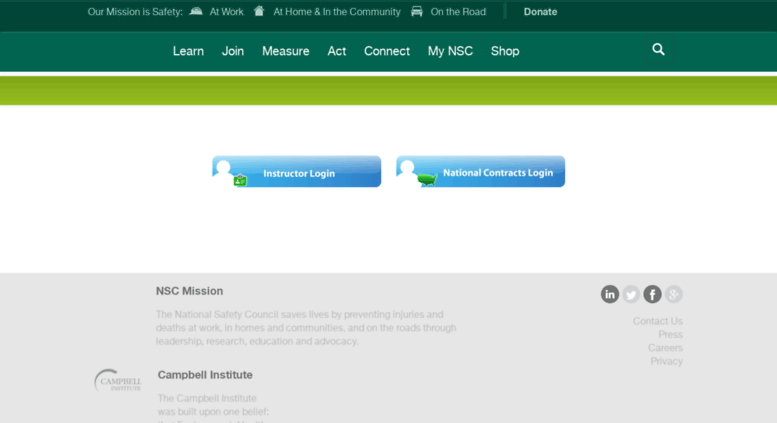Image resolution: width=777 pixels, height=423 pixels.
Task: Click the Campbell Institute logo
Action: click(118, 381)
